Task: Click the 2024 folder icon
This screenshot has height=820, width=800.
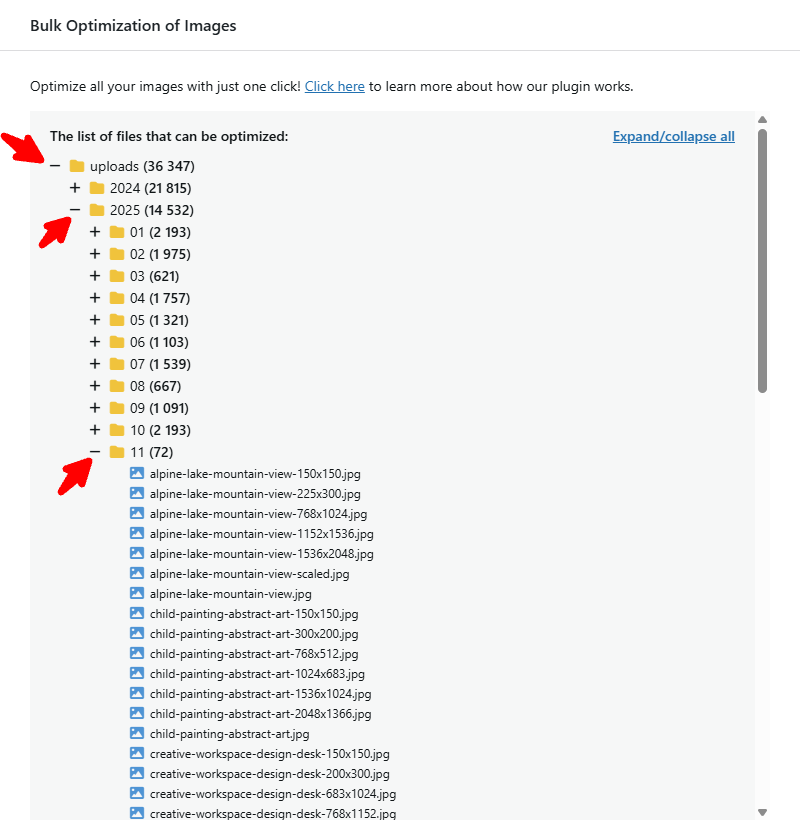Action: (x=97, y=188)
